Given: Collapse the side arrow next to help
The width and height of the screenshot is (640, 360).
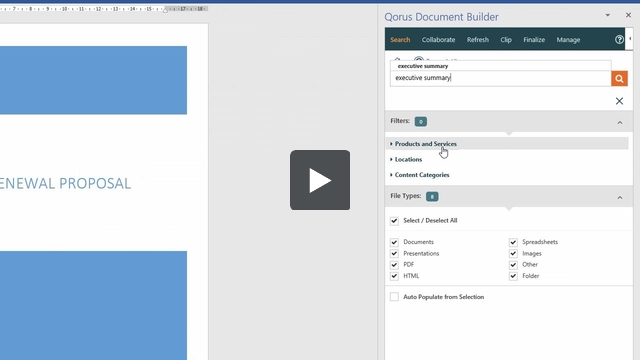Looking at the screenshot, I should 630,39.
